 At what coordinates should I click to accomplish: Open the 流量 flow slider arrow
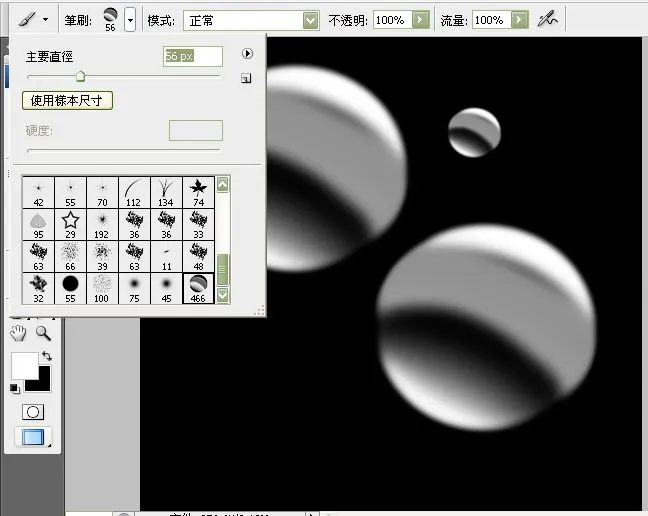520,20
